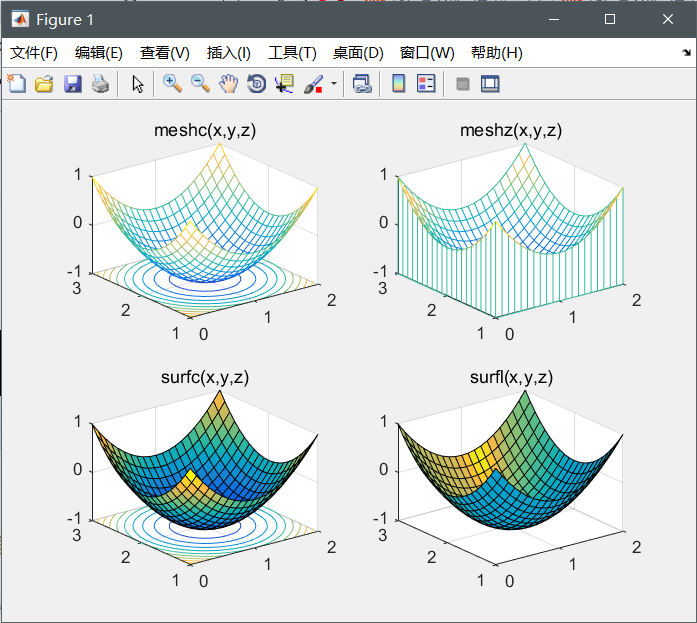This screenshot has height=623, width=697.
Task: Open the 文件(F) menu
Action: click(x=34, y=53)
